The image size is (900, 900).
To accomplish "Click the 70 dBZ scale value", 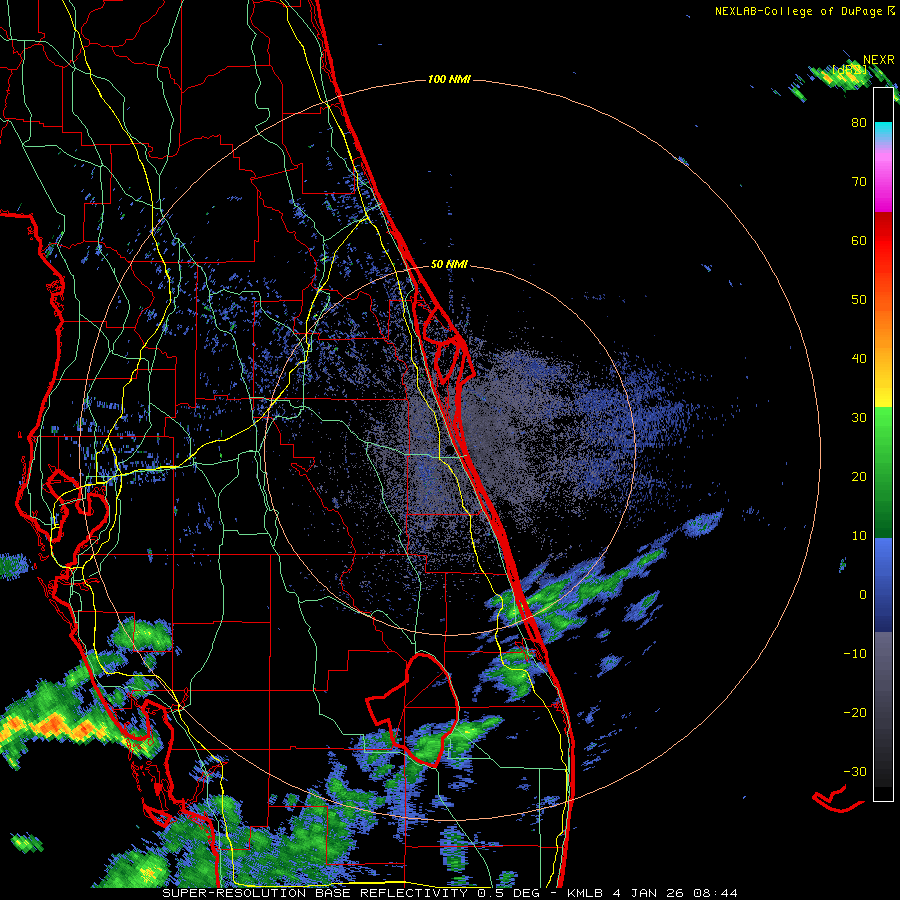I will (859, 182).
